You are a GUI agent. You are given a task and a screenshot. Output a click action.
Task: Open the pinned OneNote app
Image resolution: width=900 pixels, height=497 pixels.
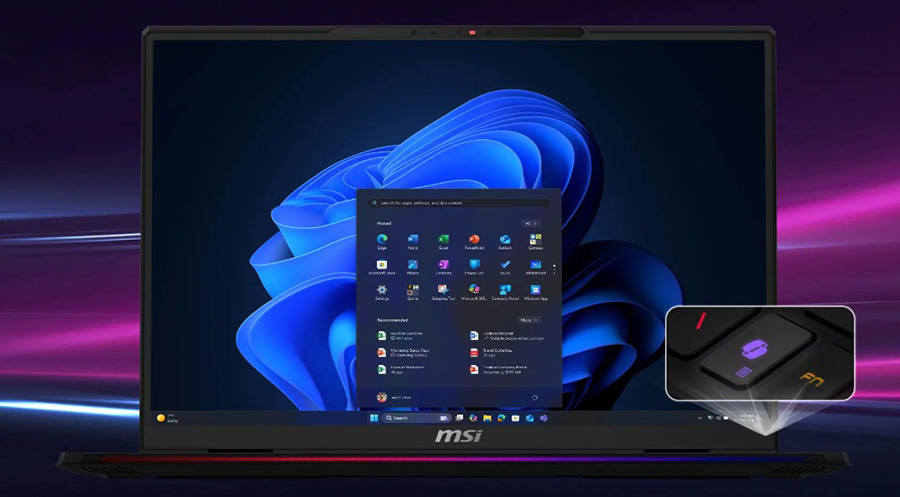443,267
